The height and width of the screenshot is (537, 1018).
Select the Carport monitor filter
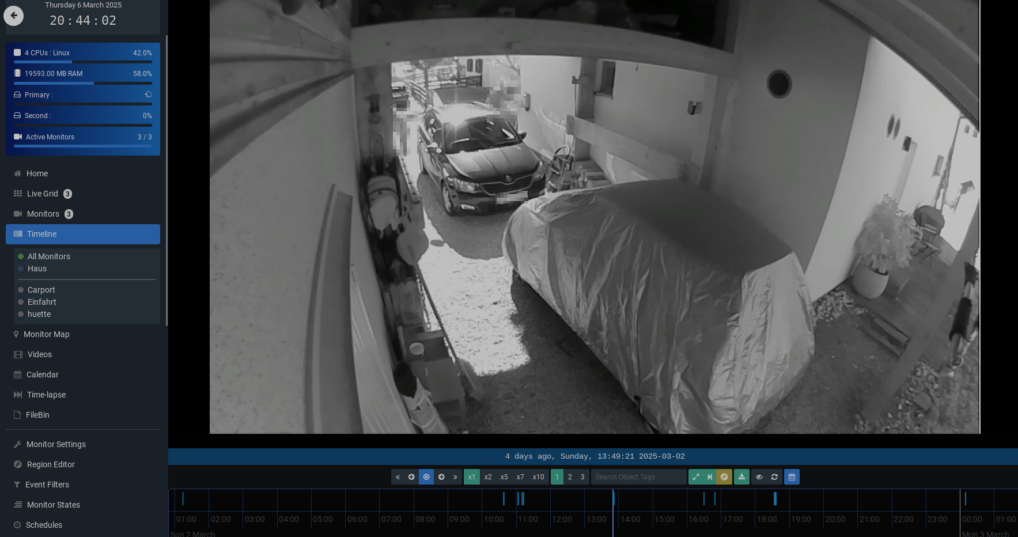tap(41, 290)
